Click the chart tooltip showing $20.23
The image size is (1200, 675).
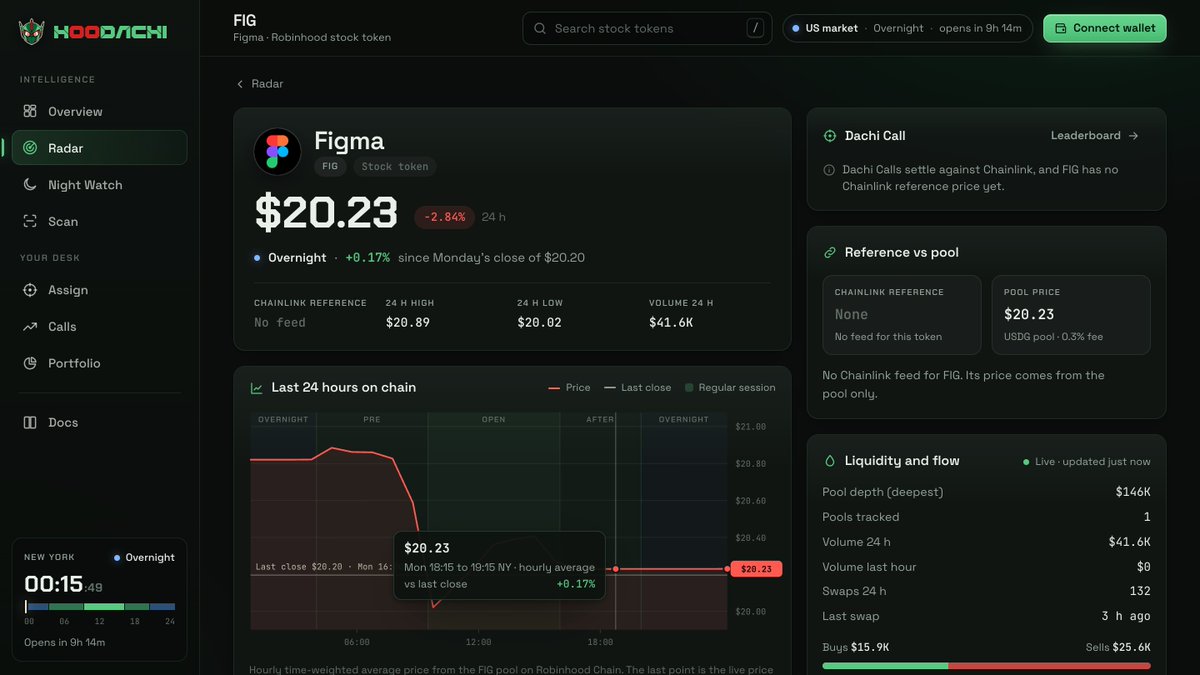coord(499,565)
